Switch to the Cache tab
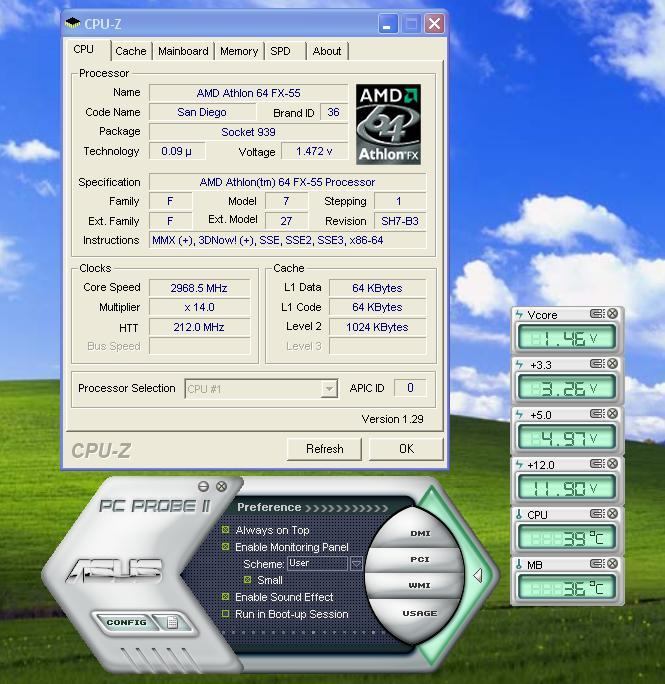Viewport: 665px width, 684px height. 131,51
